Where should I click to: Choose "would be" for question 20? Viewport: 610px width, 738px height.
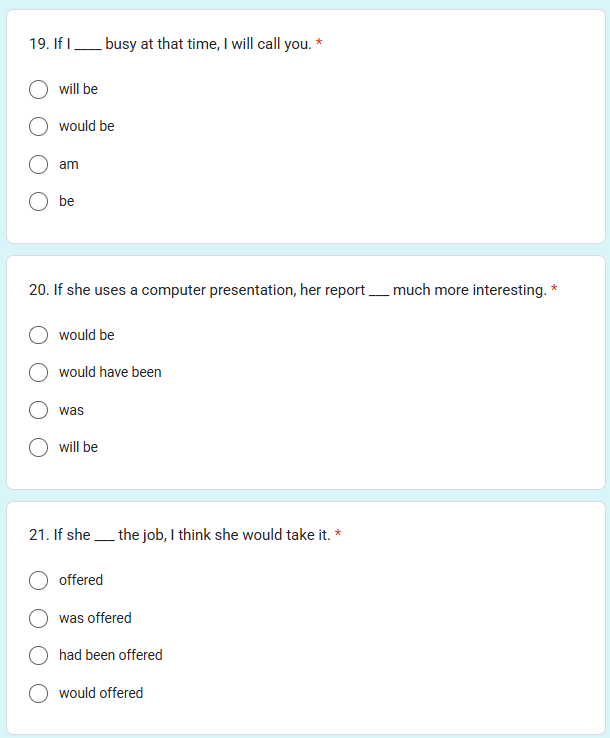pos(38,335)
